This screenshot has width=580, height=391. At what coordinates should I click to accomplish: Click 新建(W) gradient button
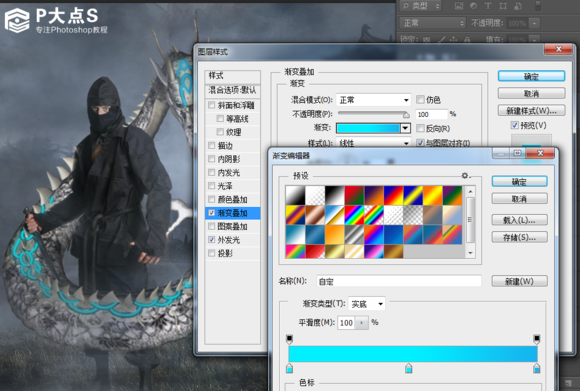click(519, 281)
